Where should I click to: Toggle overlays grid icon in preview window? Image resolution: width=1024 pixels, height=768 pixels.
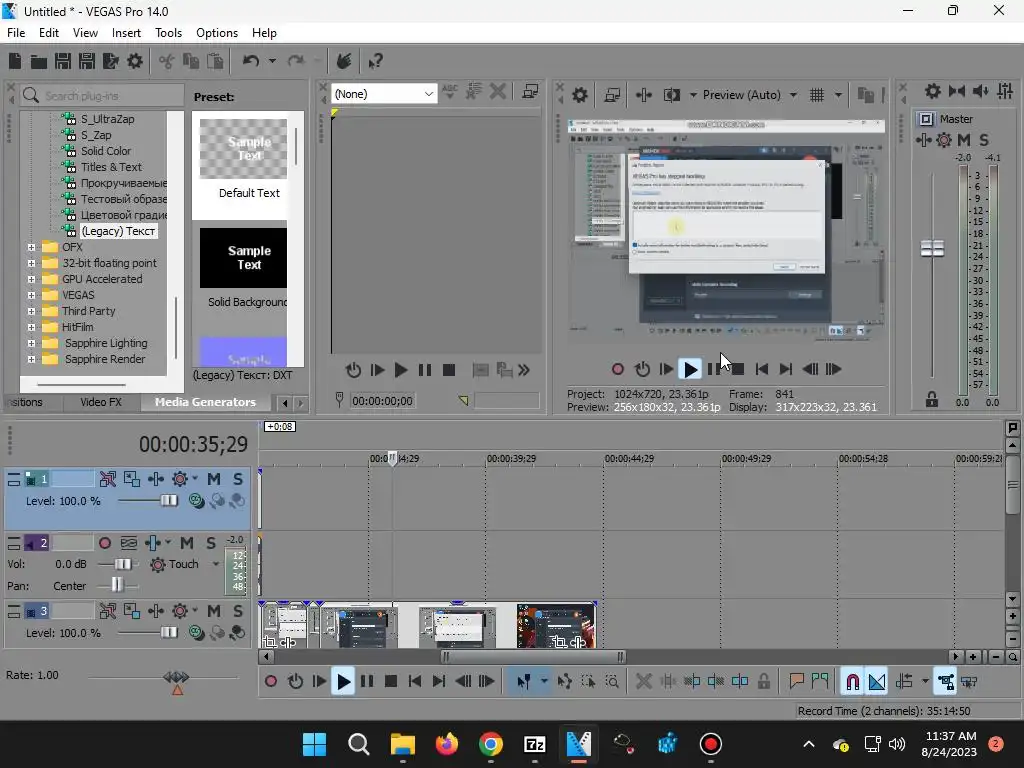pos(817,95)
